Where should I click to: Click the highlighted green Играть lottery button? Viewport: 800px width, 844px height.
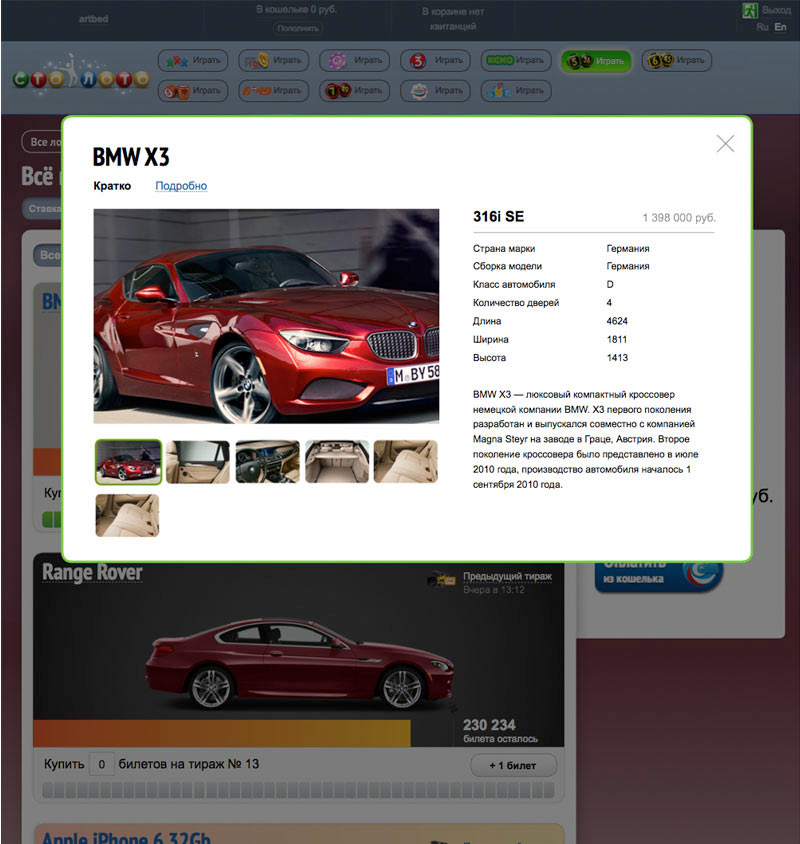coord(596,61)
